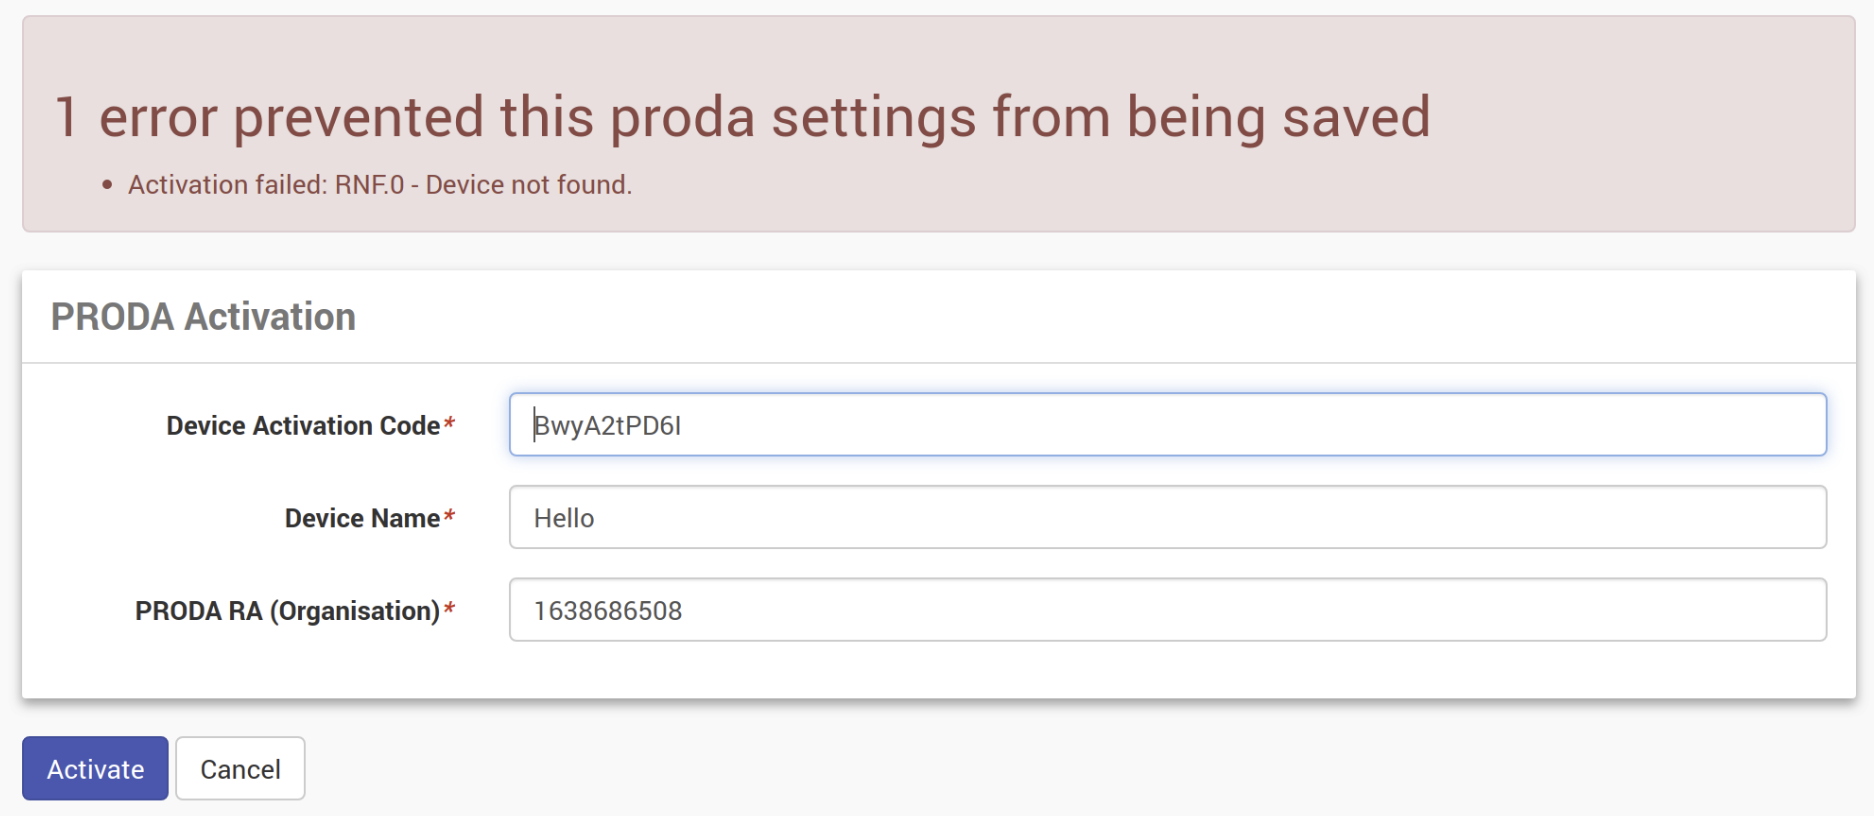1874x816 pixels.
Task: Click the PRODA RA (Organisation) input field
Action: click(1167, 610)
